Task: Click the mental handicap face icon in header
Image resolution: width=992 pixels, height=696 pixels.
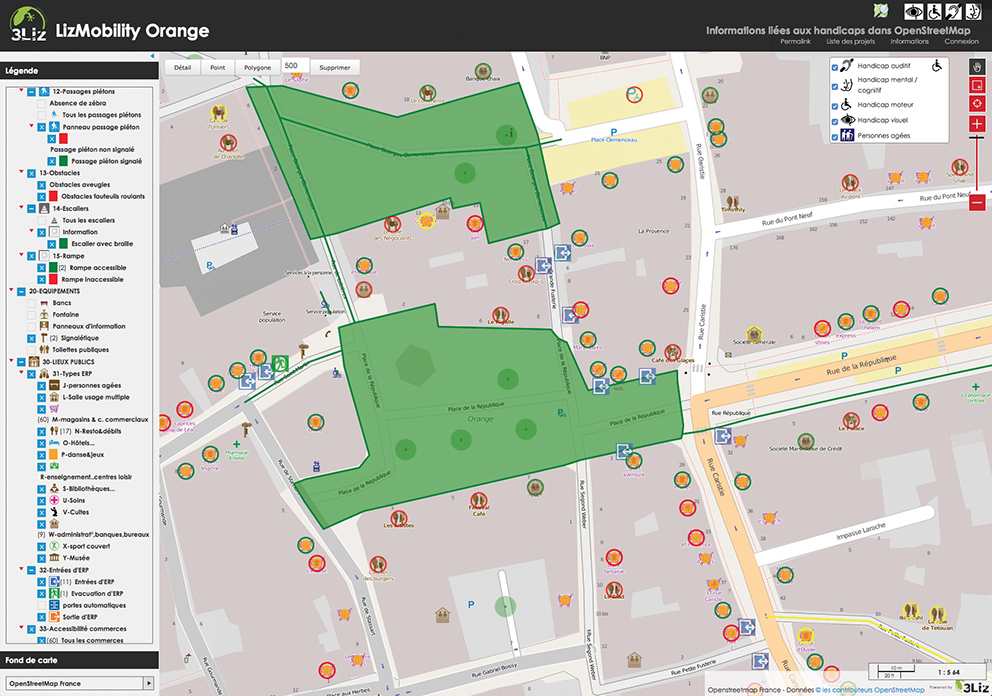Action: tap(973, 11)
